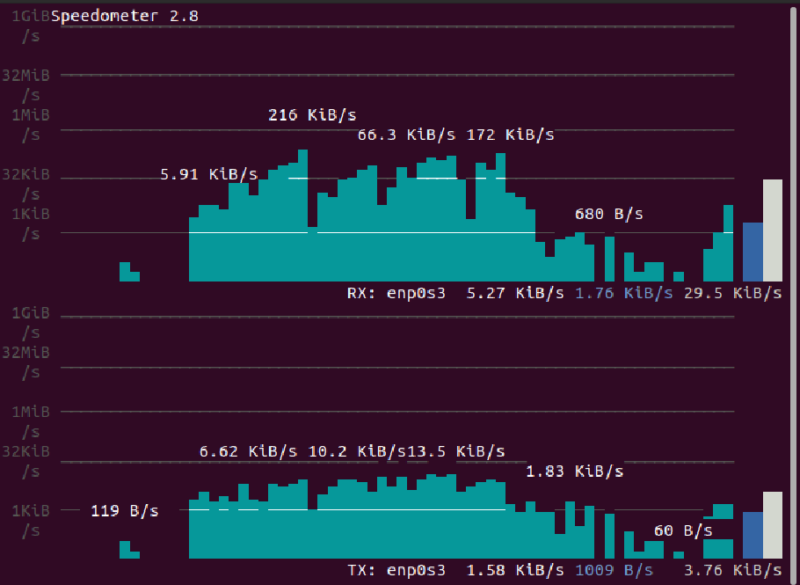The width and height of the screenshot is (800, 585).
Task: Click the 3.76 KiB/s TX peak value
Action: coord(733,570)
